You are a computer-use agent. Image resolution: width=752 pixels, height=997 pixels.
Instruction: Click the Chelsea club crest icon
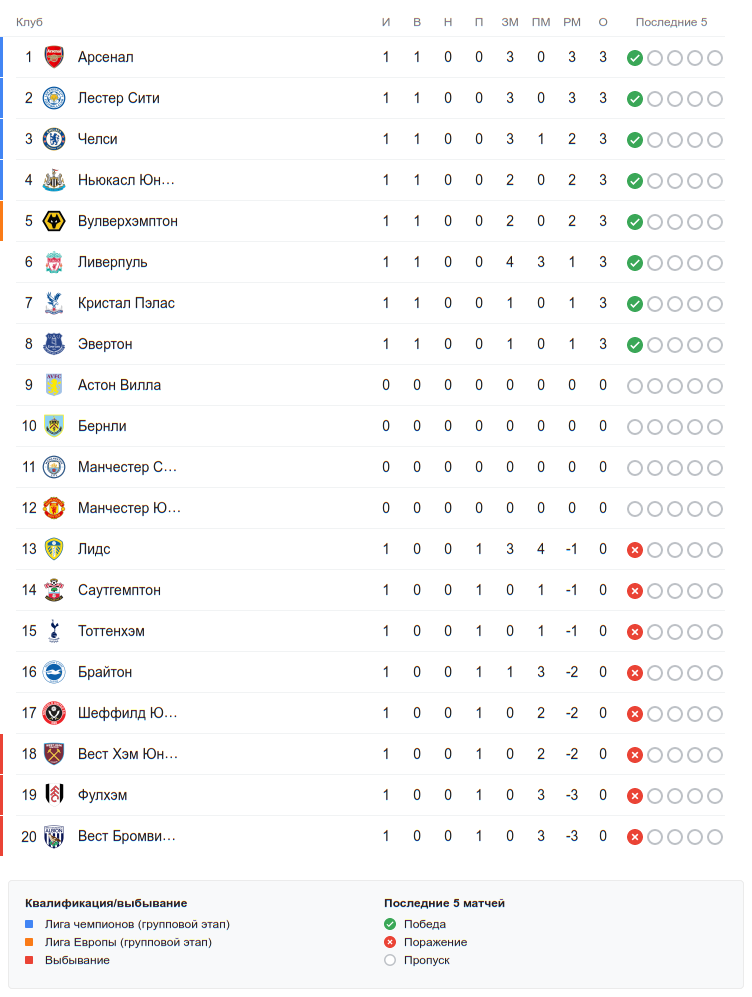pos(54,139)
